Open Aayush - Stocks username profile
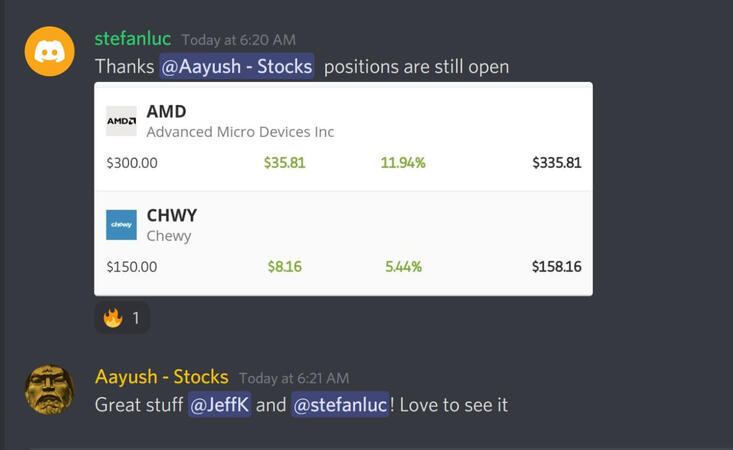This screenshot has width=733, height=450. pyautogui.click(x=161, y=377)
